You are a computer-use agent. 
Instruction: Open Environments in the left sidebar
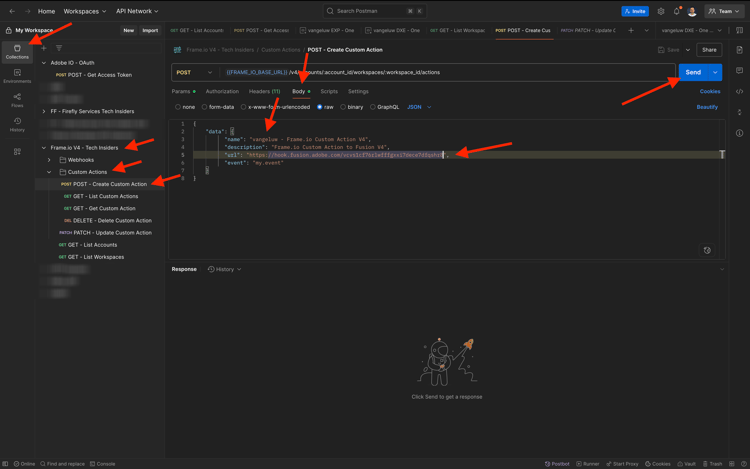(x=17, y=76)
